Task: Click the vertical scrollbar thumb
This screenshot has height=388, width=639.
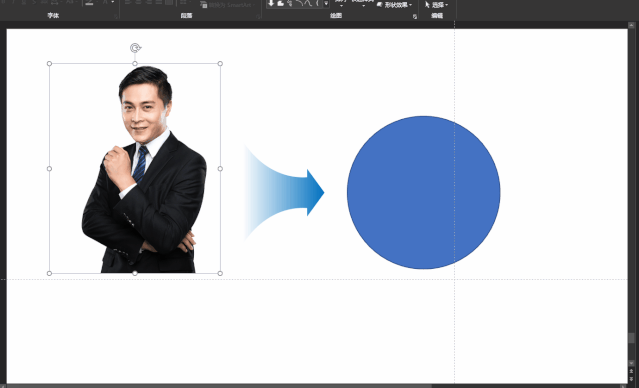Action: [x=632, y=337]
